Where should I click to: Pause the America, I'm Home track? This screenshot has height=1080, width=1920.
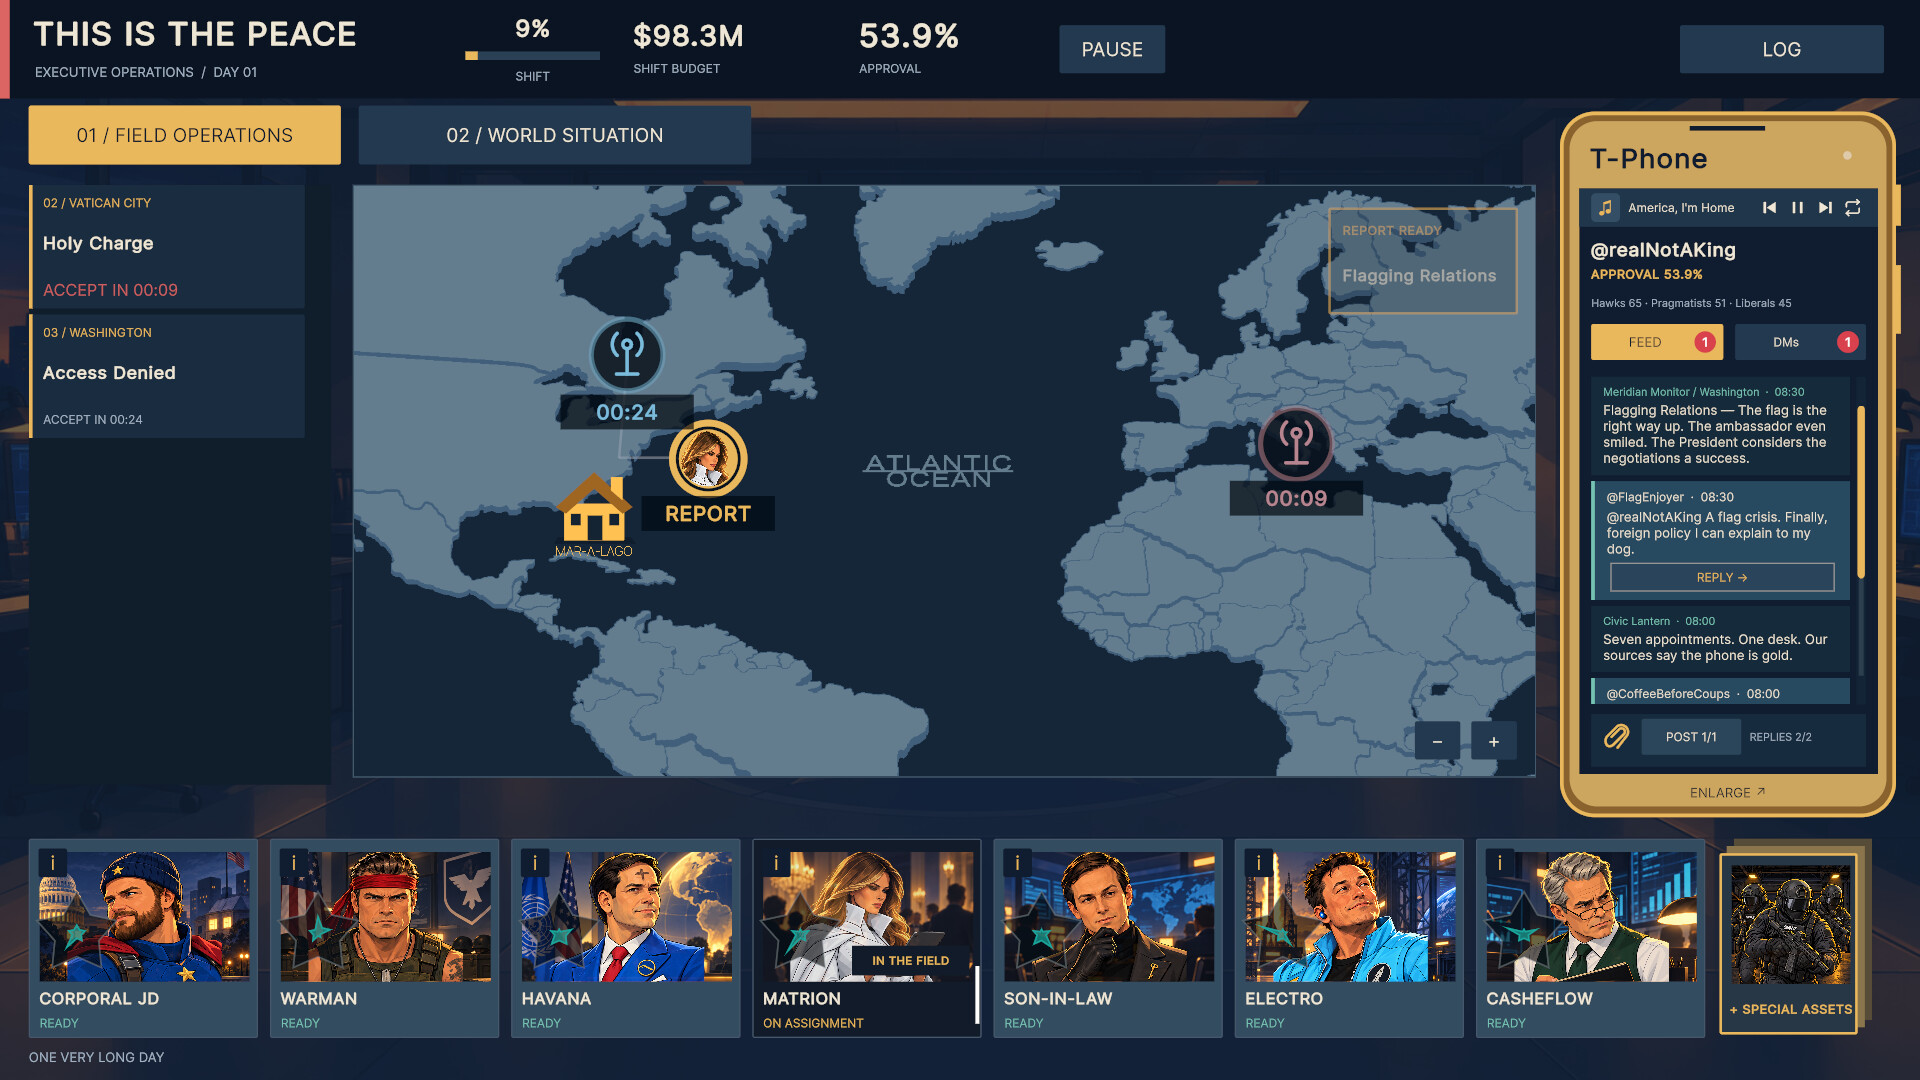1797,208
